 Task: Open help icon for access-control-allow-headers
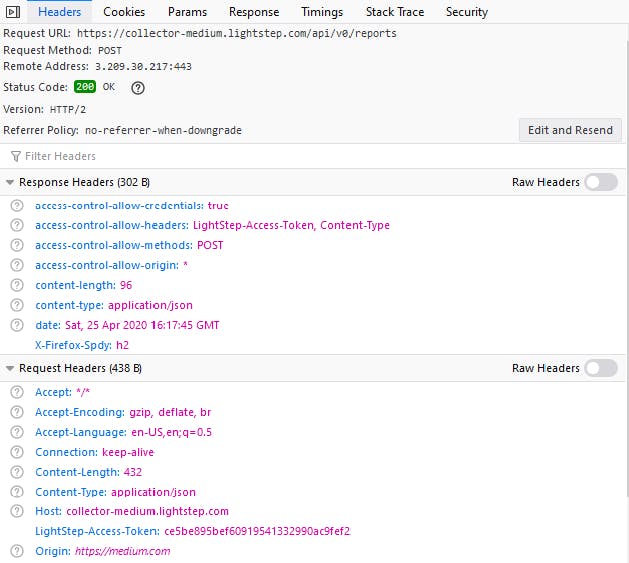17,225
